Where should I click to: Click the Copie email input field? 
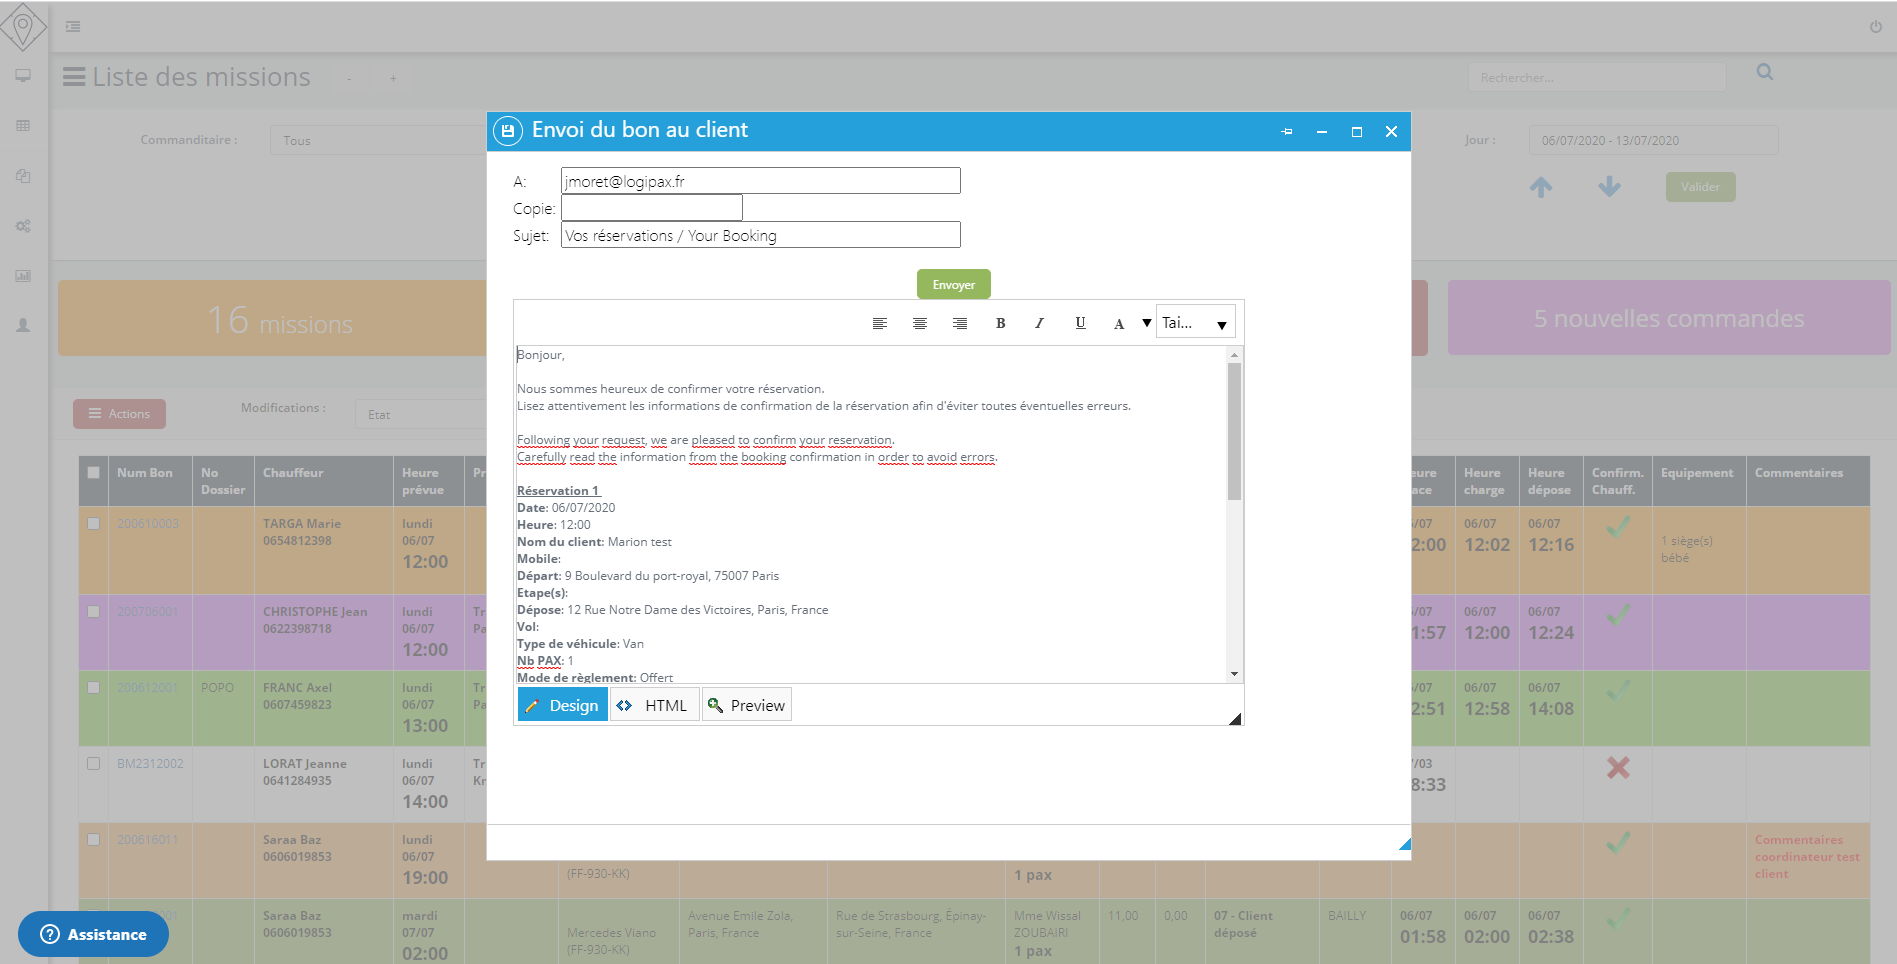pos(652,208)
